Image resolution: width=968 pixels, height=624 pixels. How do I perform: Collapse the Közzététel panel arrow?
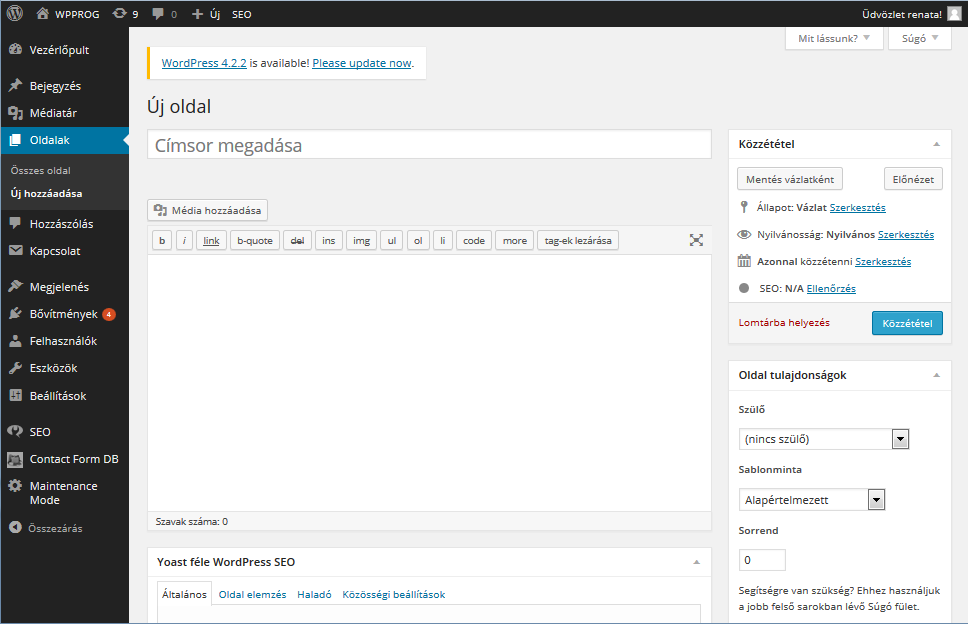click(936, 144)
